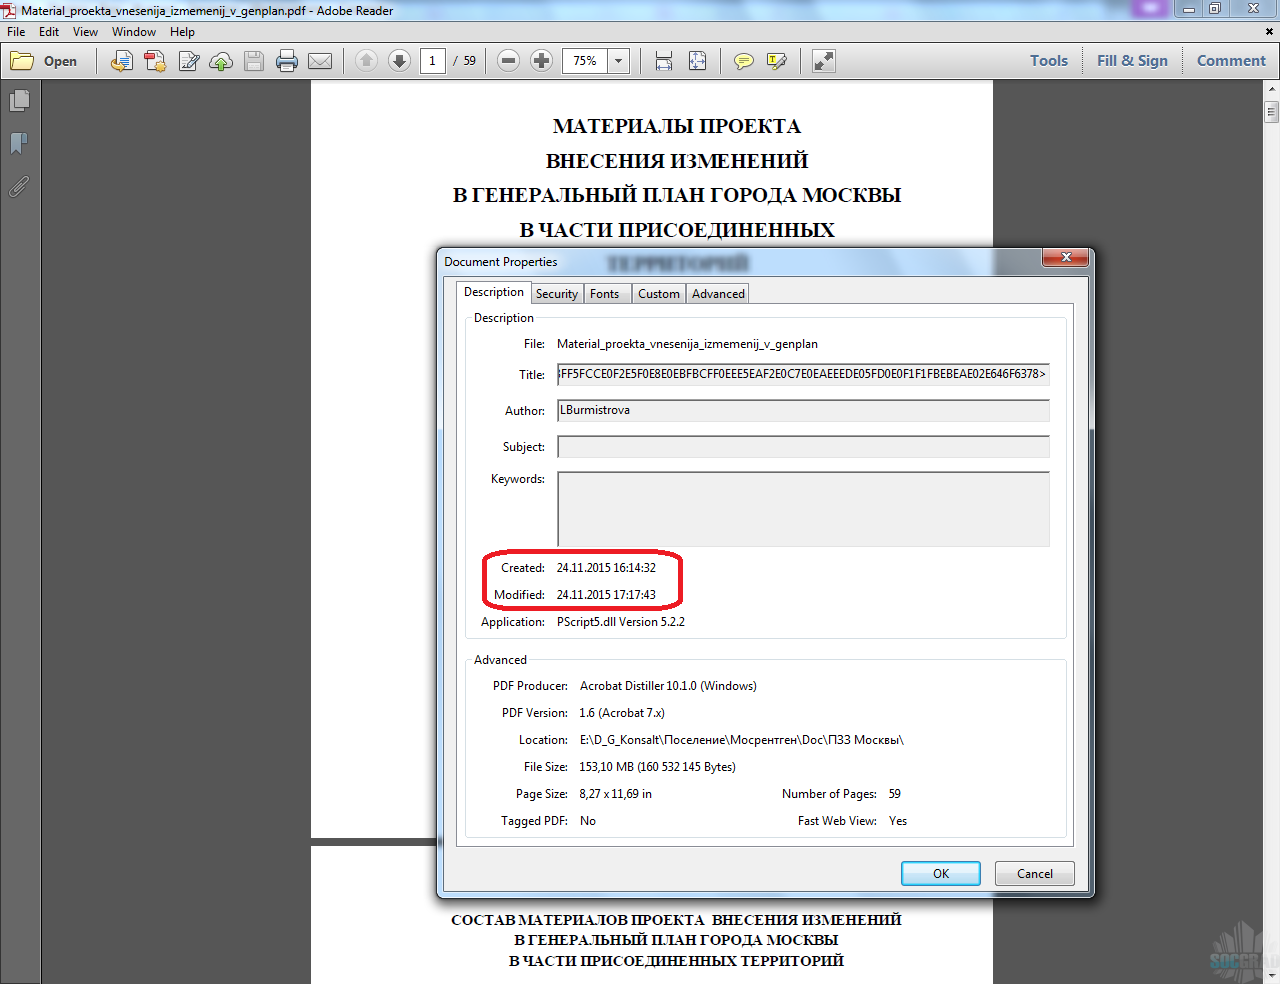The height and width of the screenshot is (984, 1280).
Task: Click the Send file by email icon
Action: (320, 61)
